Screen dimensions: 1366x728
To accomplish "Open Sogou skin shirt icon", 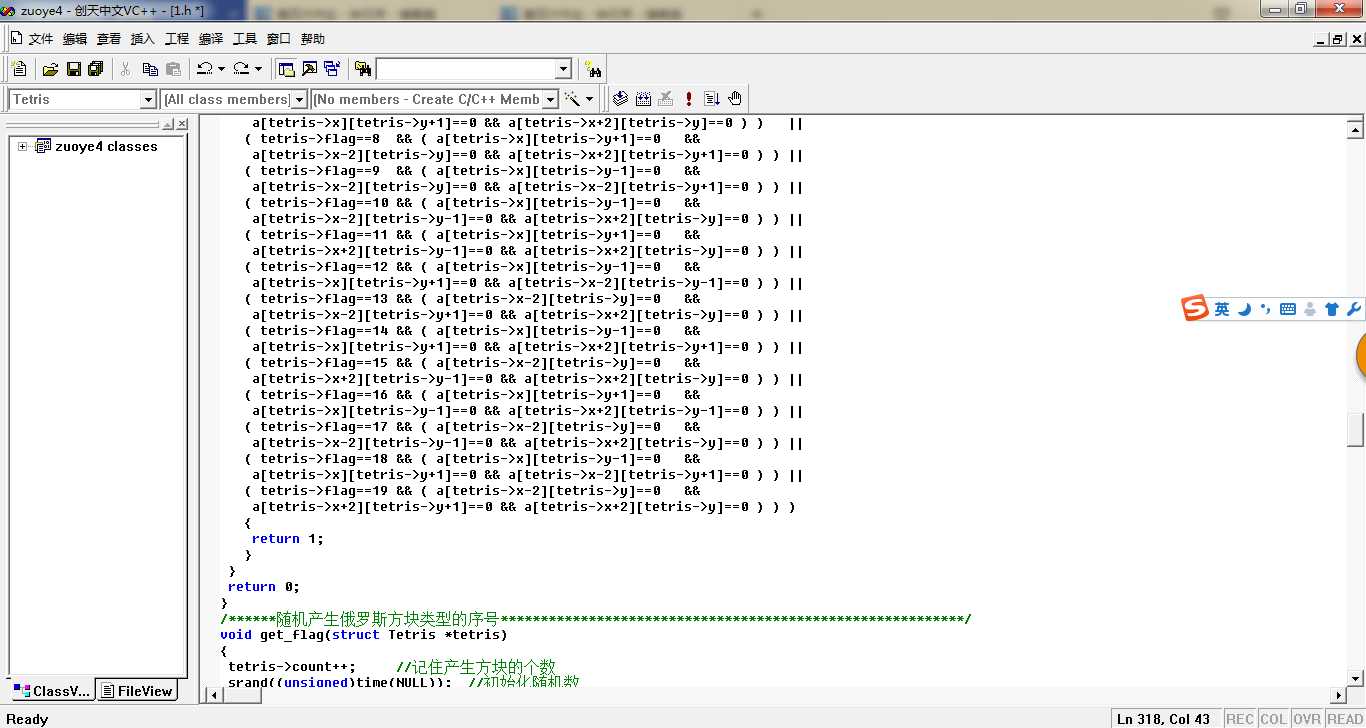I will point(1332,310).
